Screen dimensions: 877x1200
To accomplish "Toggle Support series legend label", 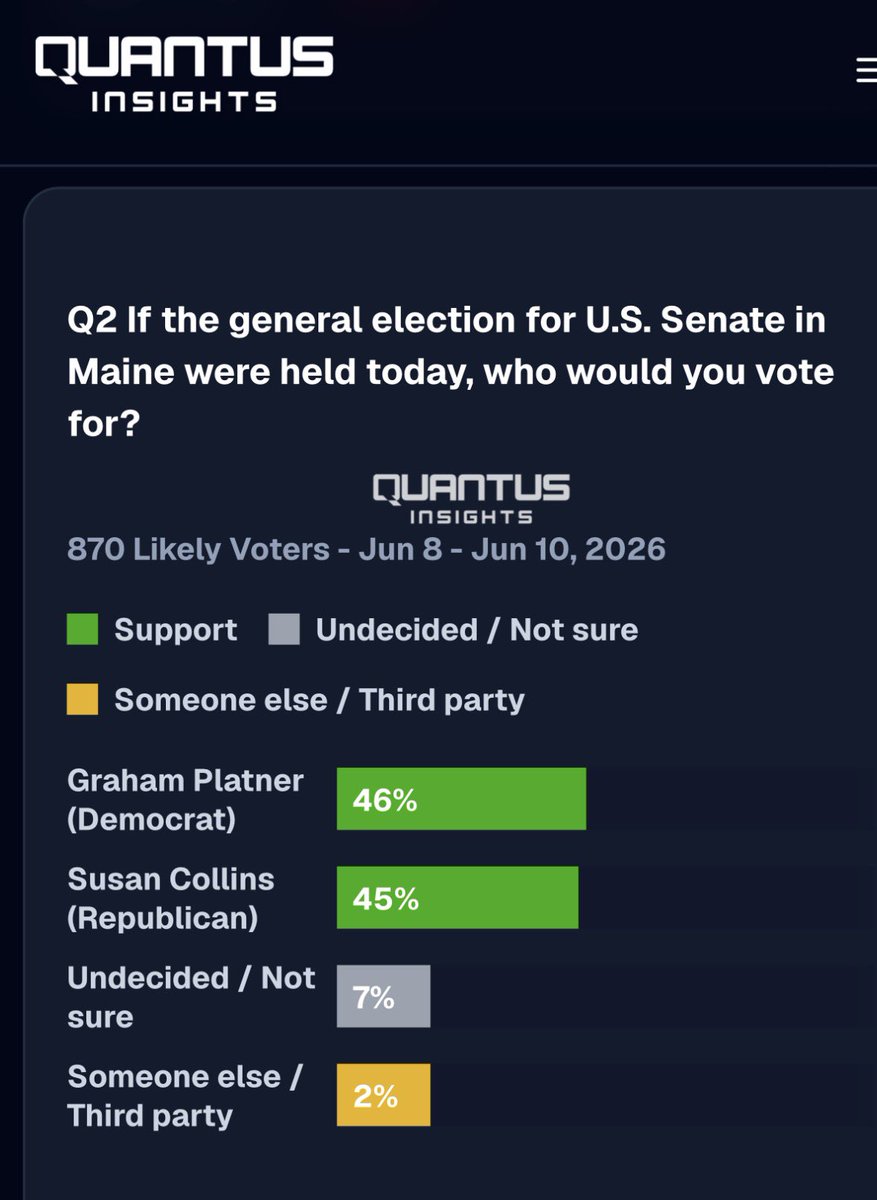I will 176,630.
